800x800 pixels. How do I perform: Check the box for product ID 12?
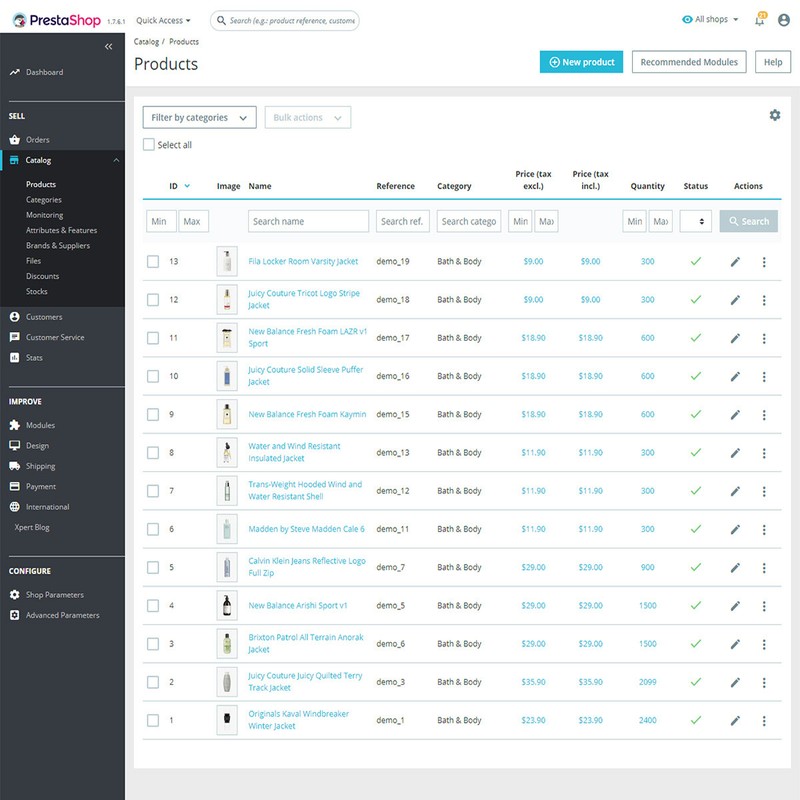point(153,300)
